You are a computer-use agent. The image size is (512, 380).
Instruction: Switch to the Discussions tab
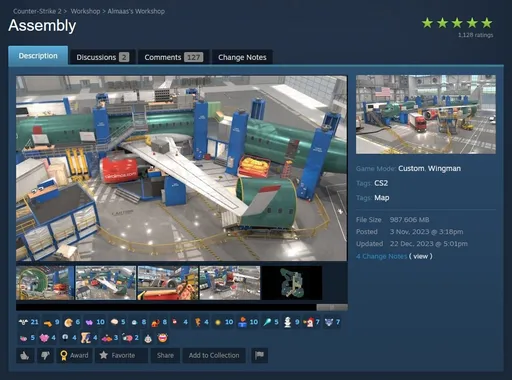102,57
